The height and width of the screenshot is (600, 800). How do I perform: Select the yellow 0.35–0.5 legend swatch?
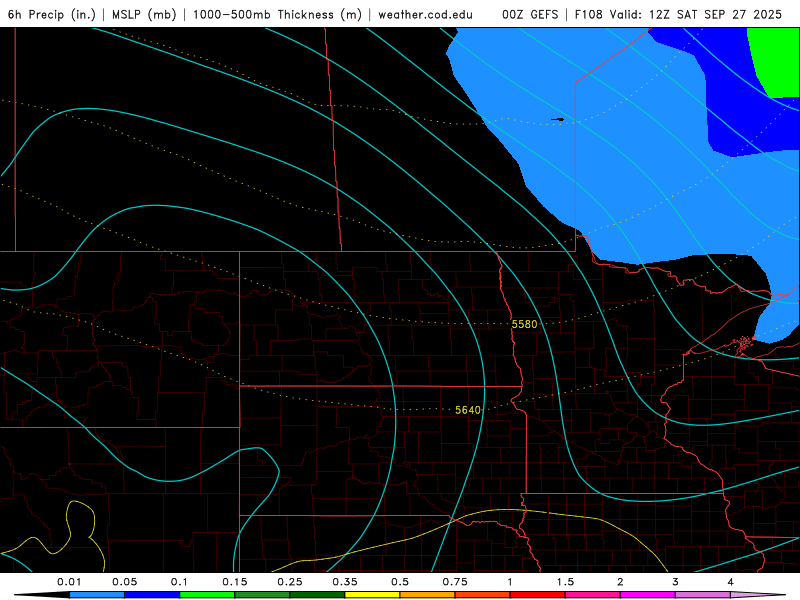pyautogui.click(x=372, y=595)
